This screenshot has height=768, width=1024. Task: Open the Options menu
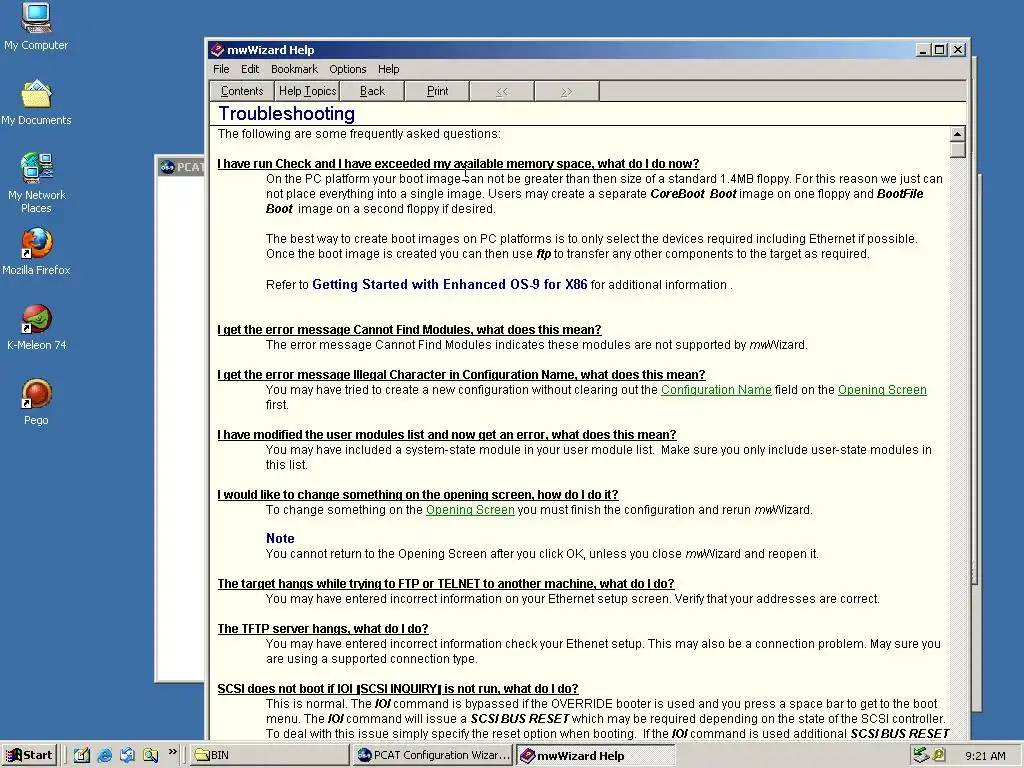pyautogui.click(x=347, y=69)
